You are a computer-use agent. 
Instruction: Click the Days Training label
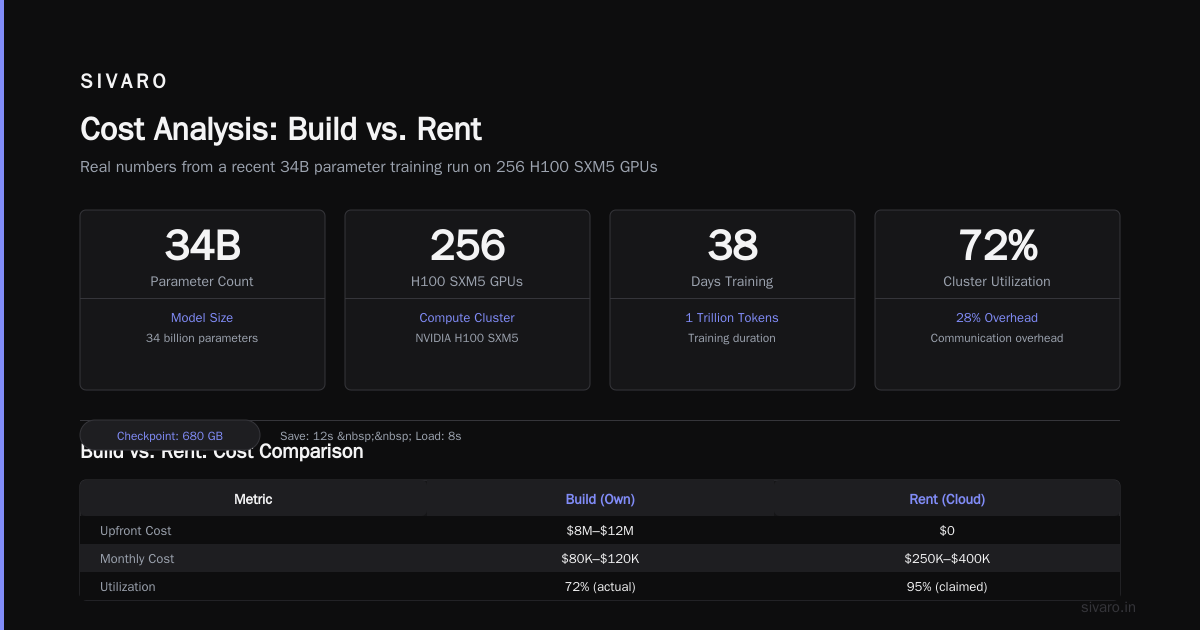[732, 282]
